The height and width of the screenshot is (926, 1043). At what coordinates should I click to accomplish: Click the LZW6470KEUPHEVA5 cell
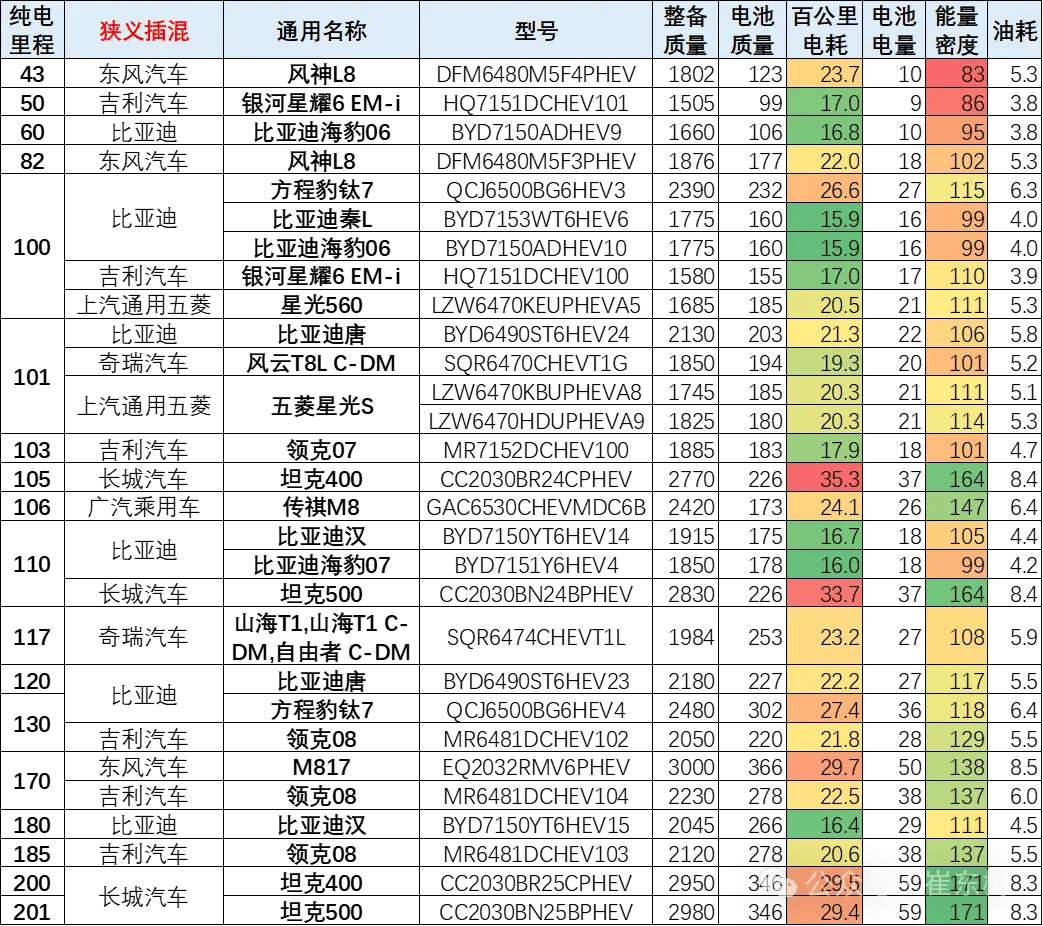pyautogui.click(x=536, y=305)
